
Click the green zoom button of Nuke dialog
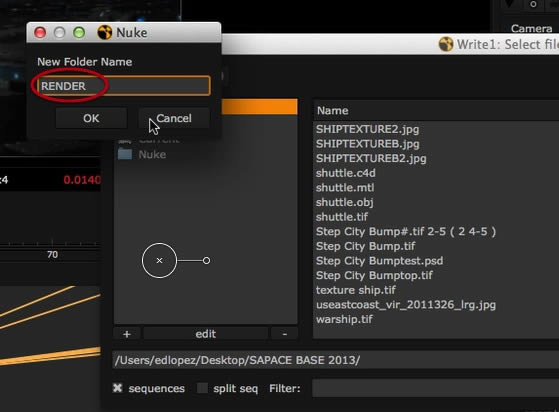tap(79, 33)
